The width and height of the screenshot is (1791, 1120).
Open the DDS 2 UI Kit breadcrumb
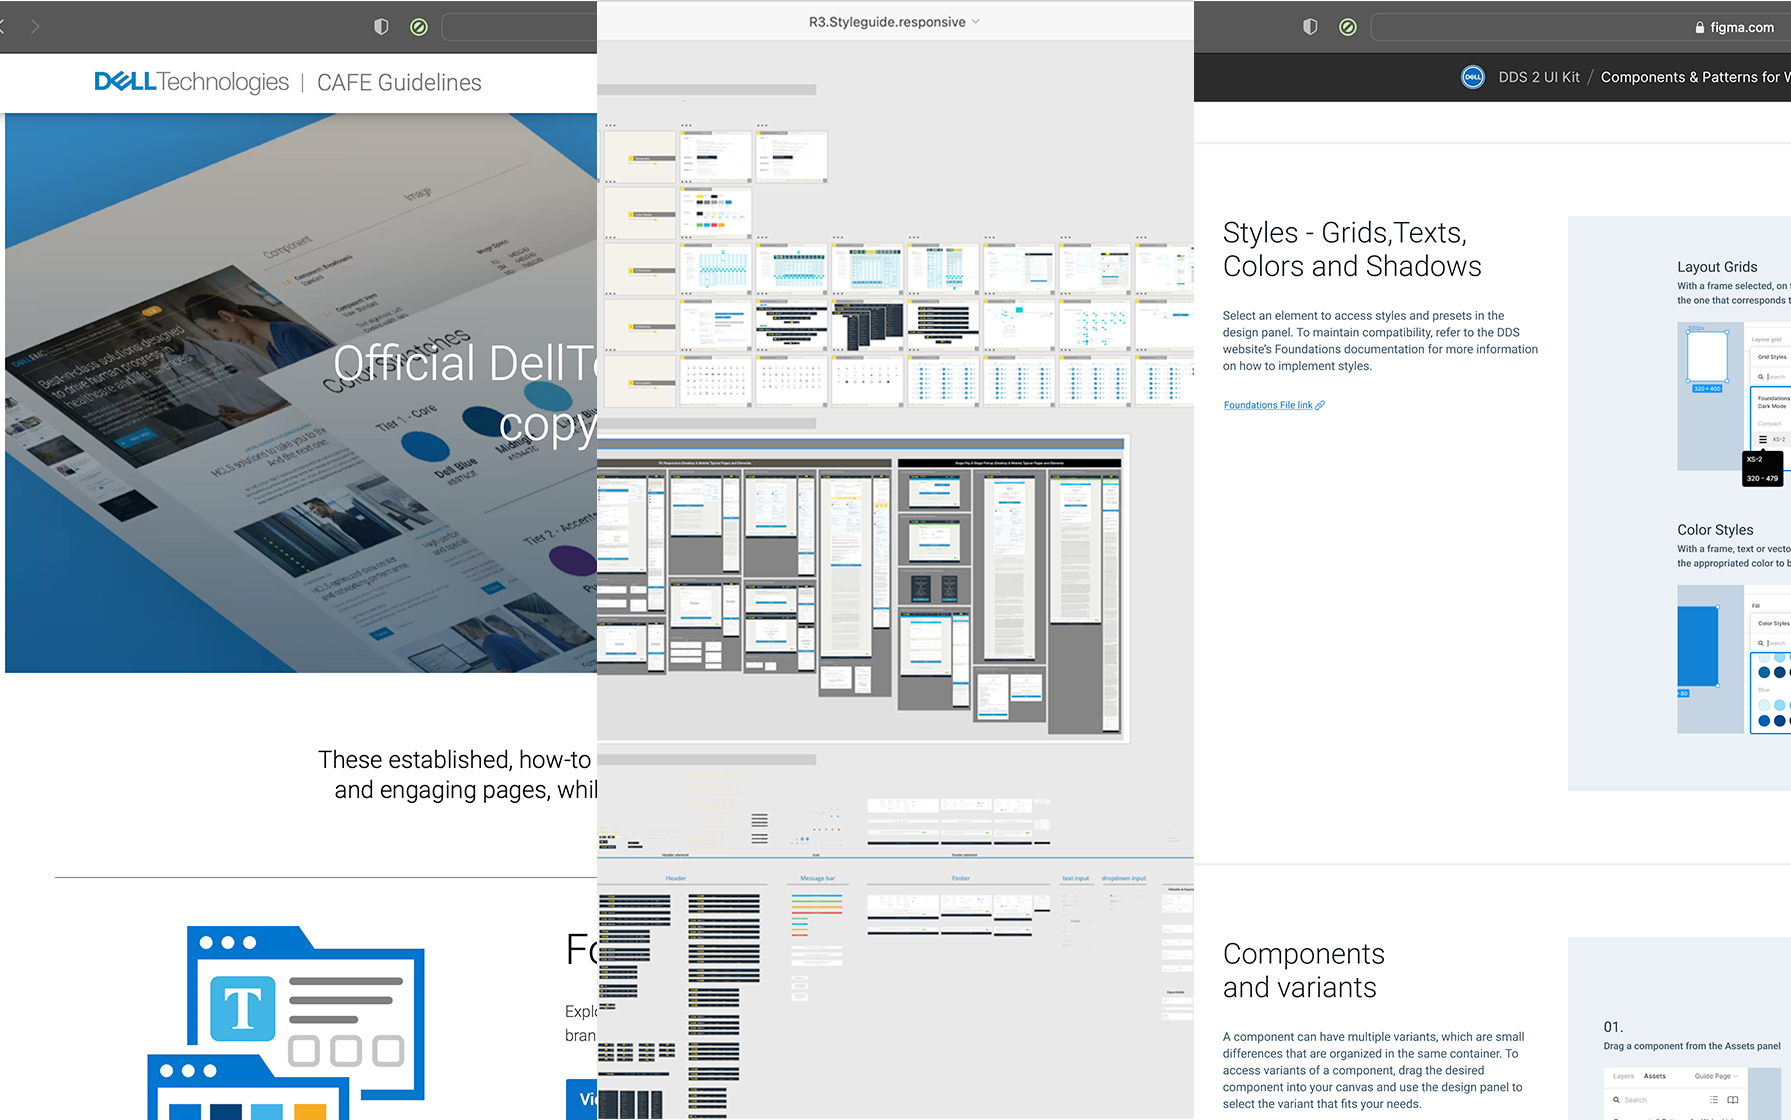click(1538, 77)
